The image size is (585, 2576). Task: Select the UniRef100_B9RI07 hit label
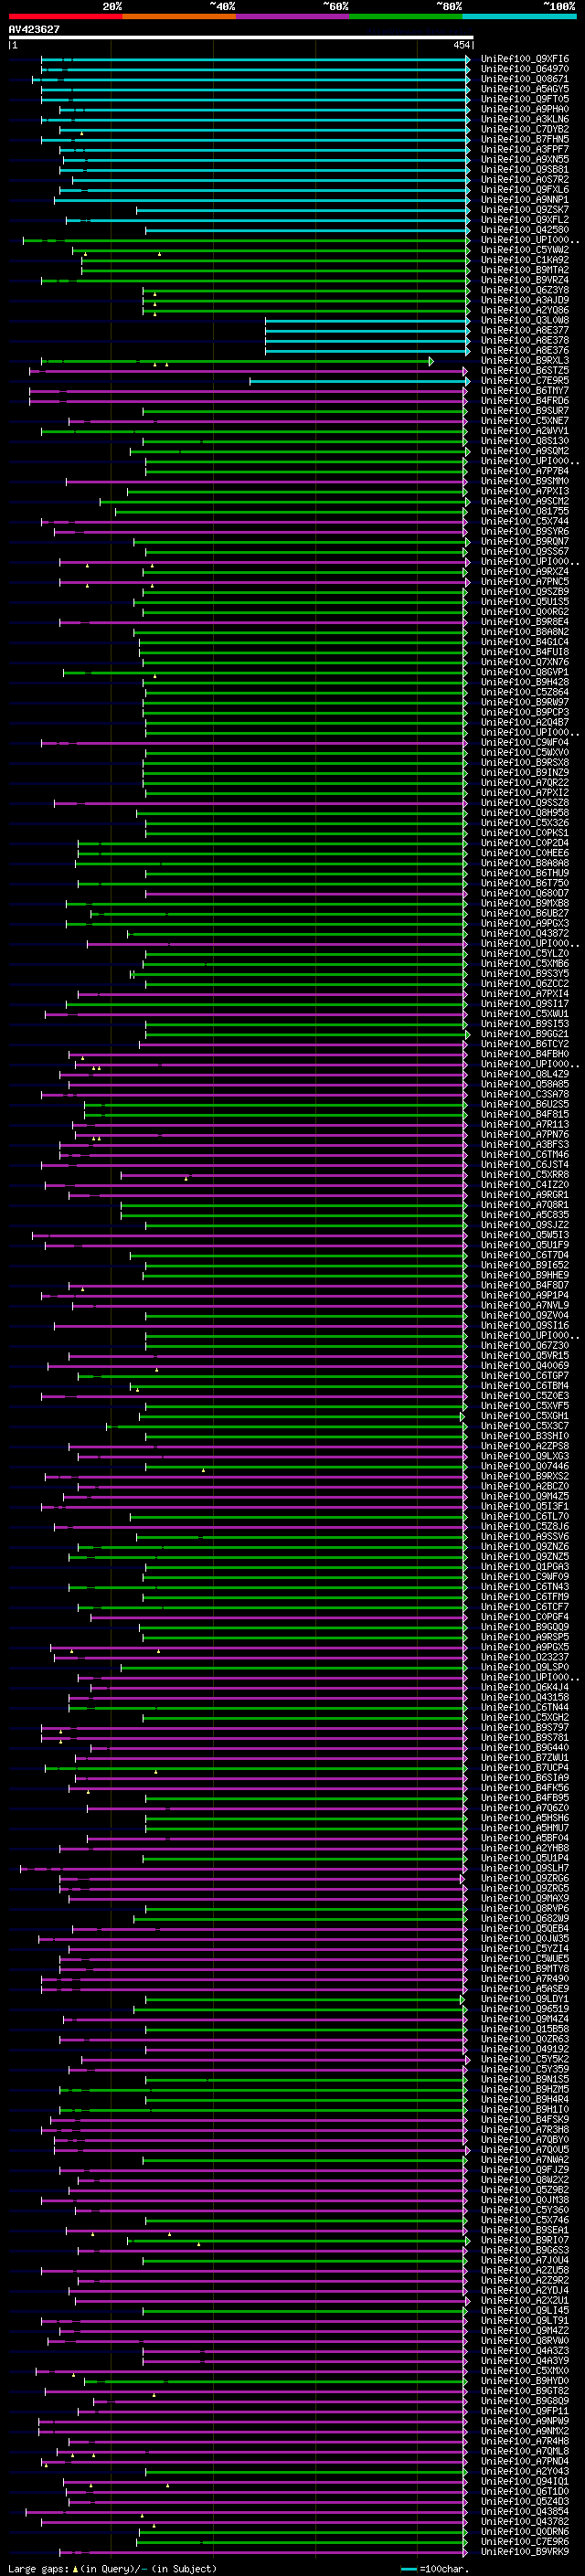pyautogui.click(x=525, y=2240)
